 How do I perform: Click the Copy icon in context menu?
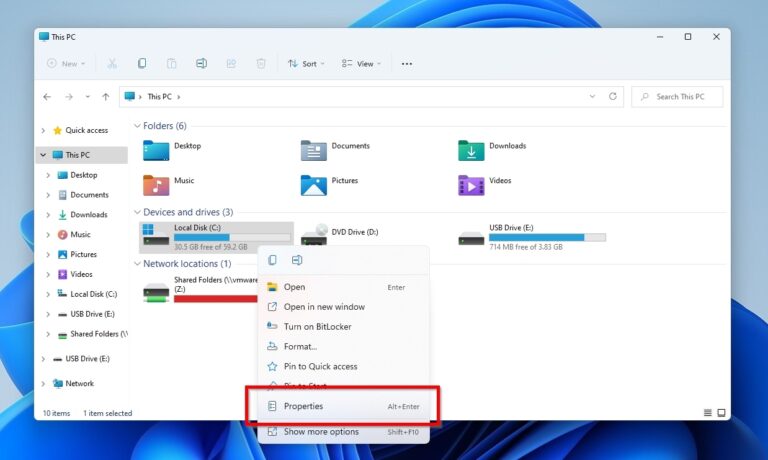point(272,260)
